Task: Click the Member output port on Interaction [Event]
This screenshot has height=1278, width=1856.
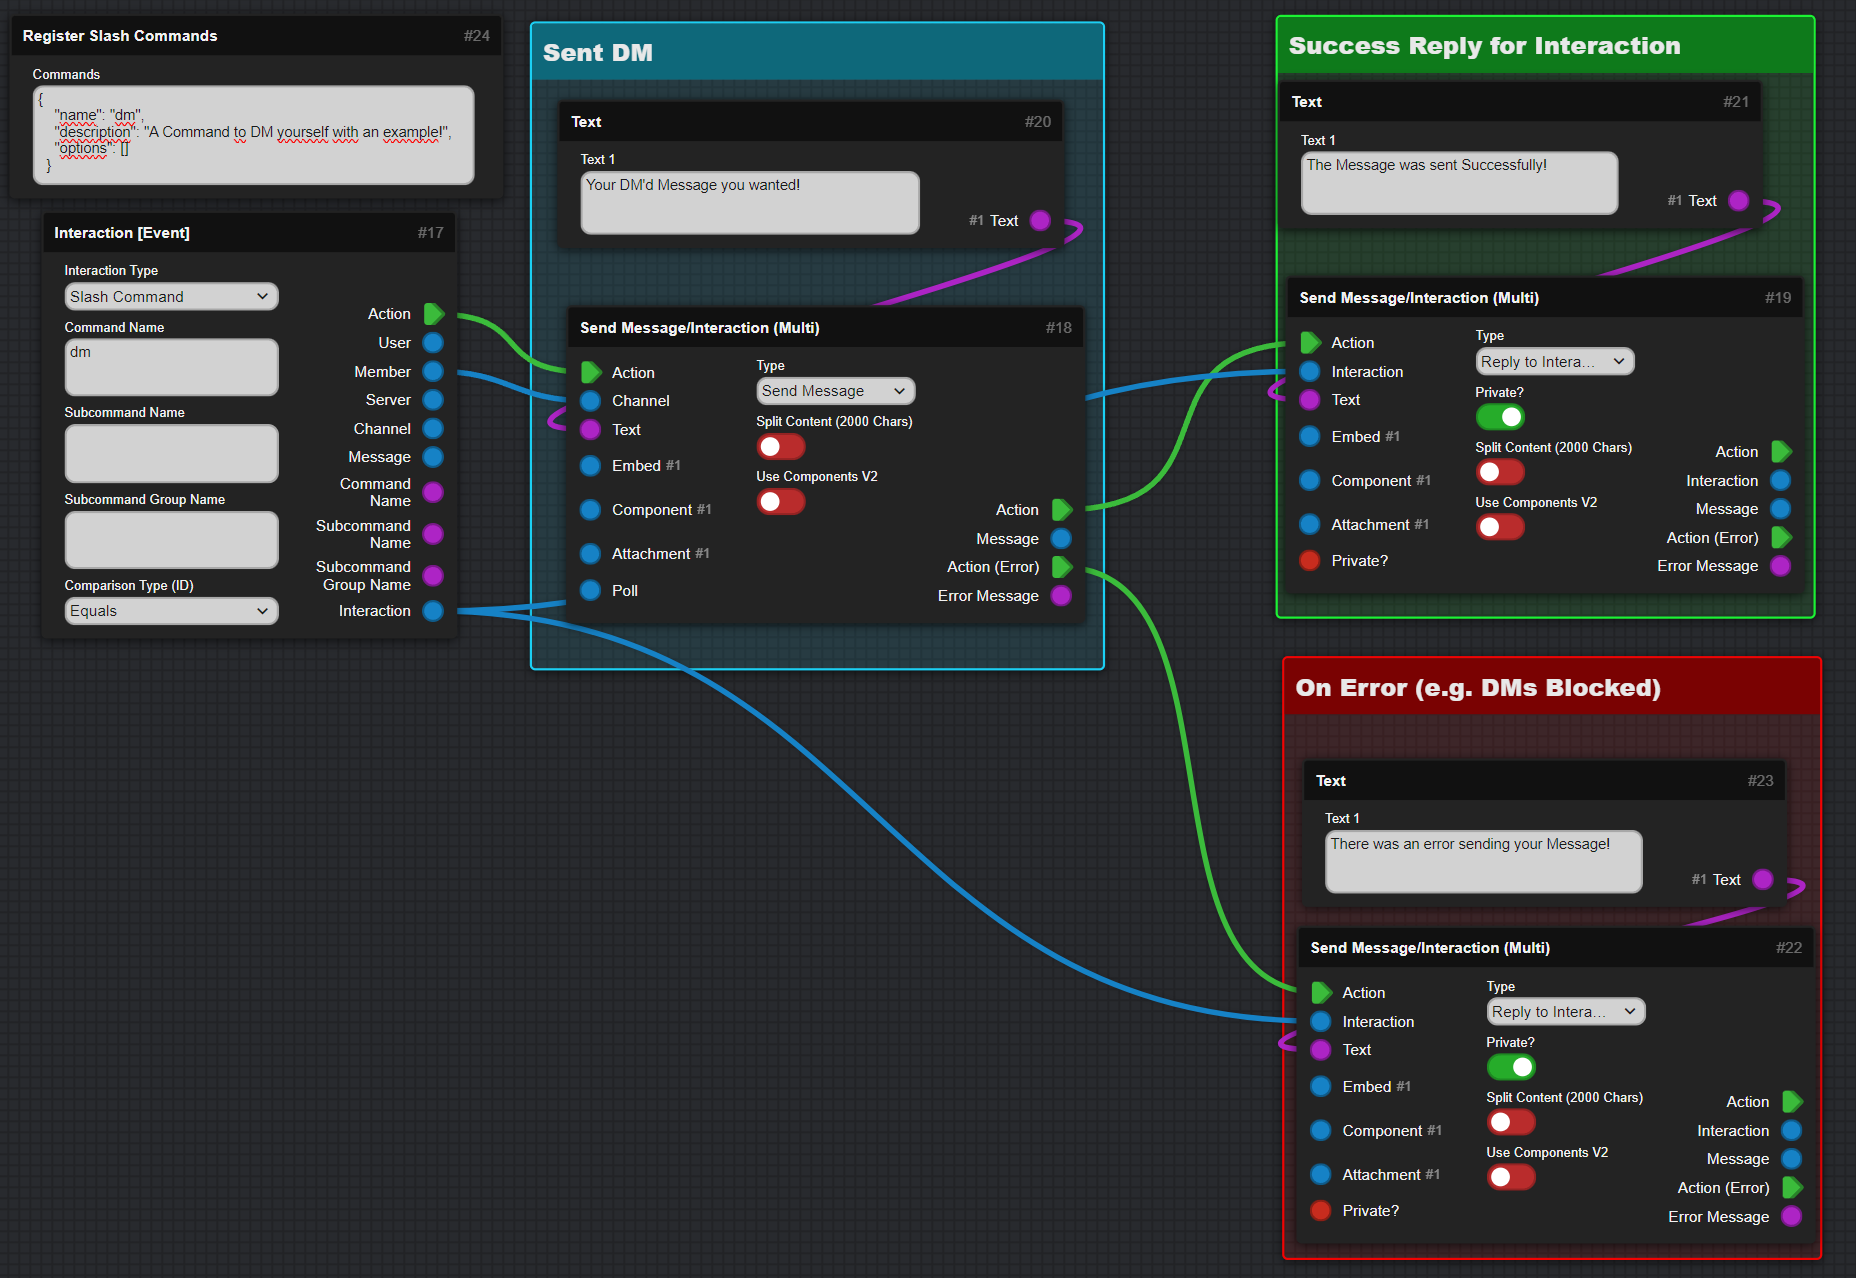Action: [x=433, y=371]
